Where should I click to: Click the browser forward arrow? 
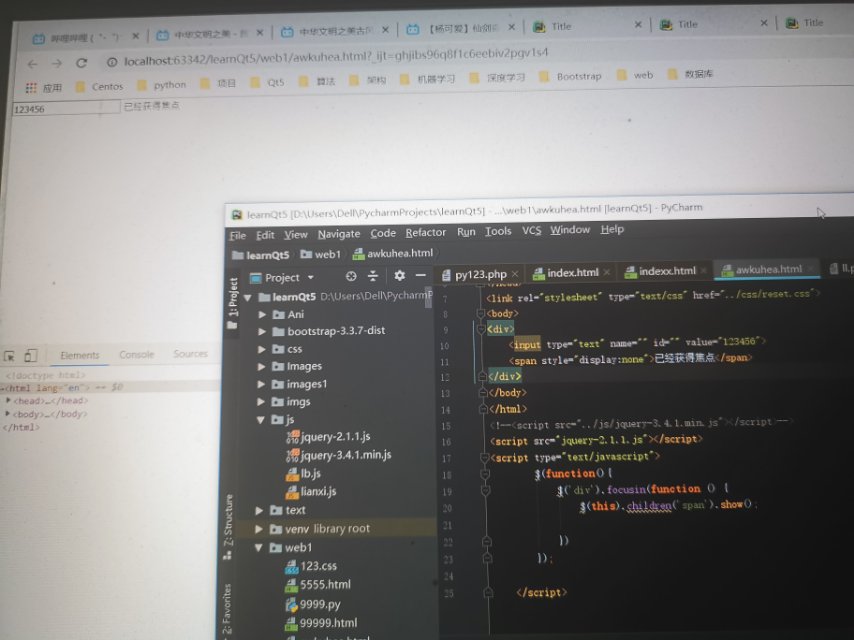57,64
